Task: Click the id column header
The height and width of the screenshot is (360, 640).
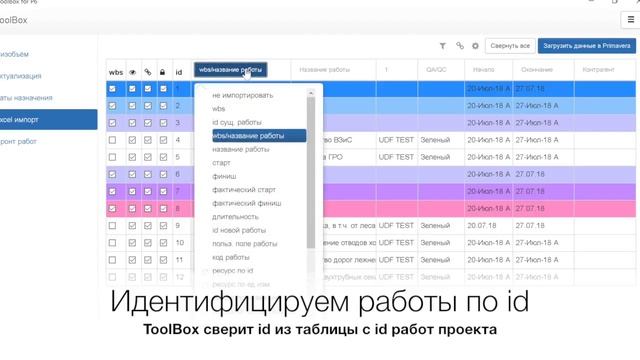Action: pos(179,72)
